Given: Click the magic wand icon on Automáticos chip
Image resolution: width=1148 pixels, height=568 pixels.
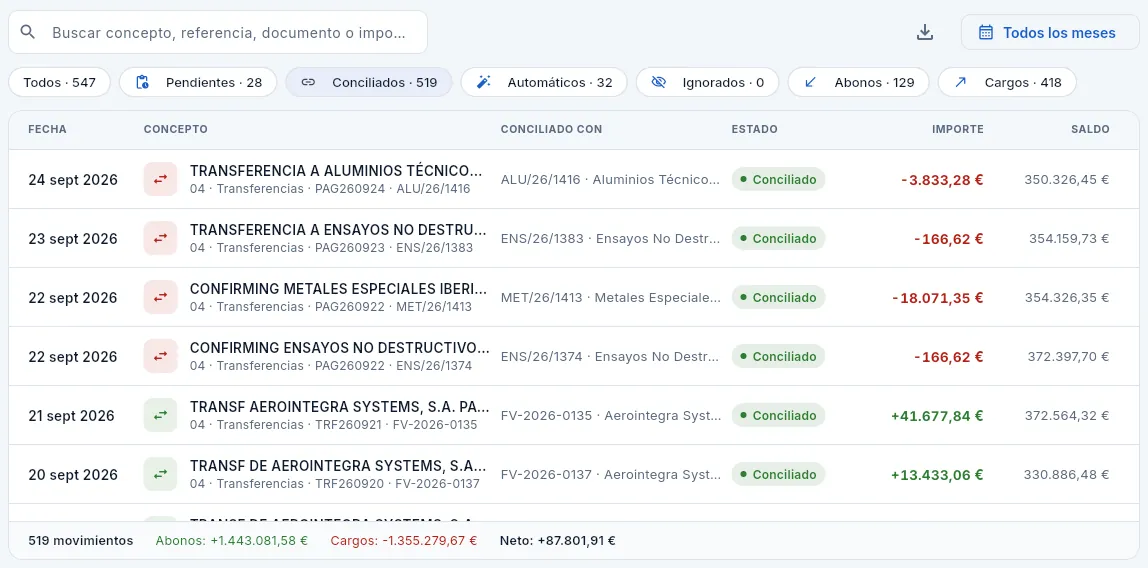Looking at the screenshot, I should pos(483,83).
